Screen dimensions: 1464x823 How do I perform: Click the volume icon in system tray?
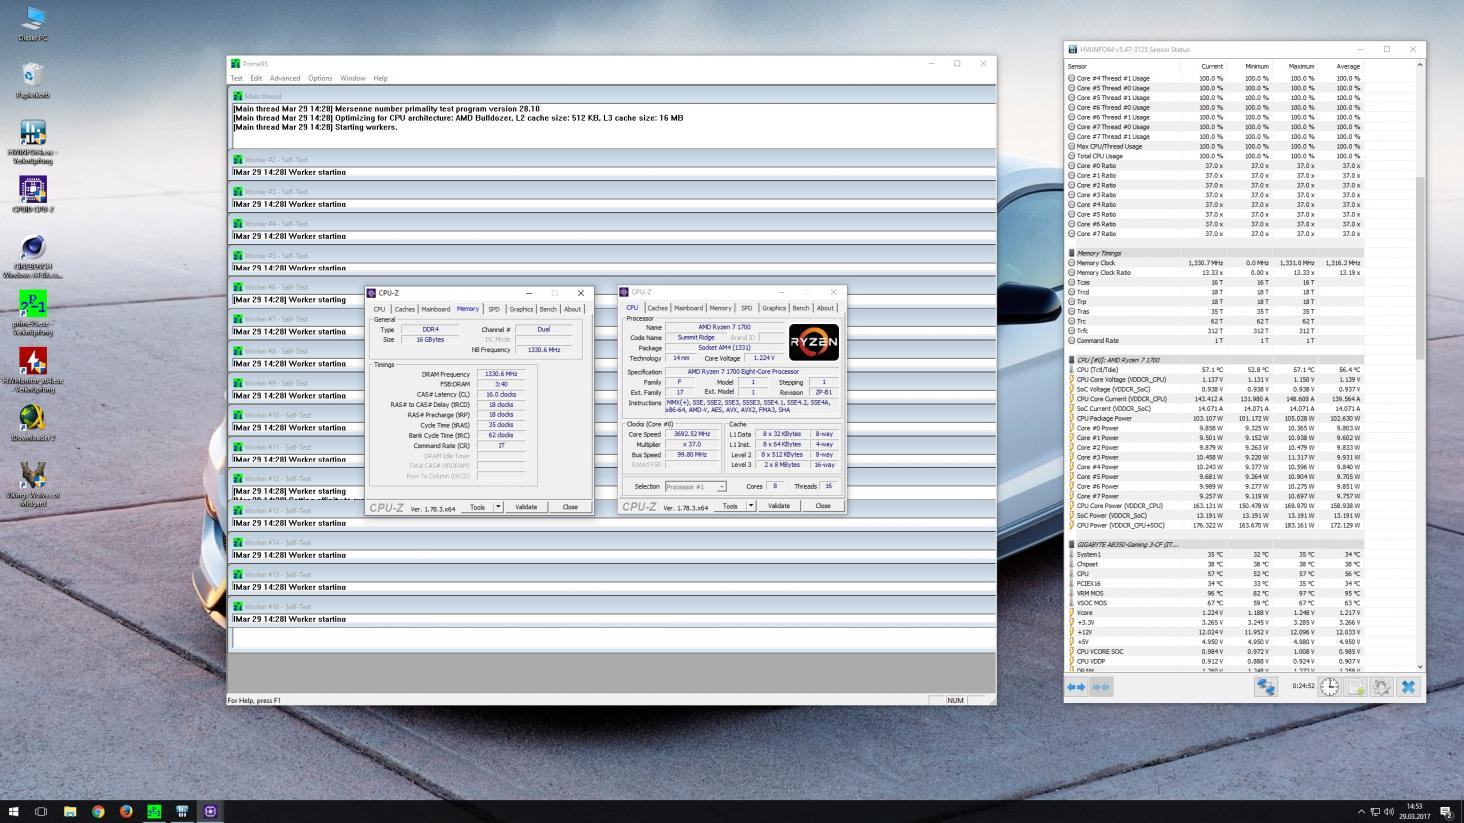(1390, 811)
